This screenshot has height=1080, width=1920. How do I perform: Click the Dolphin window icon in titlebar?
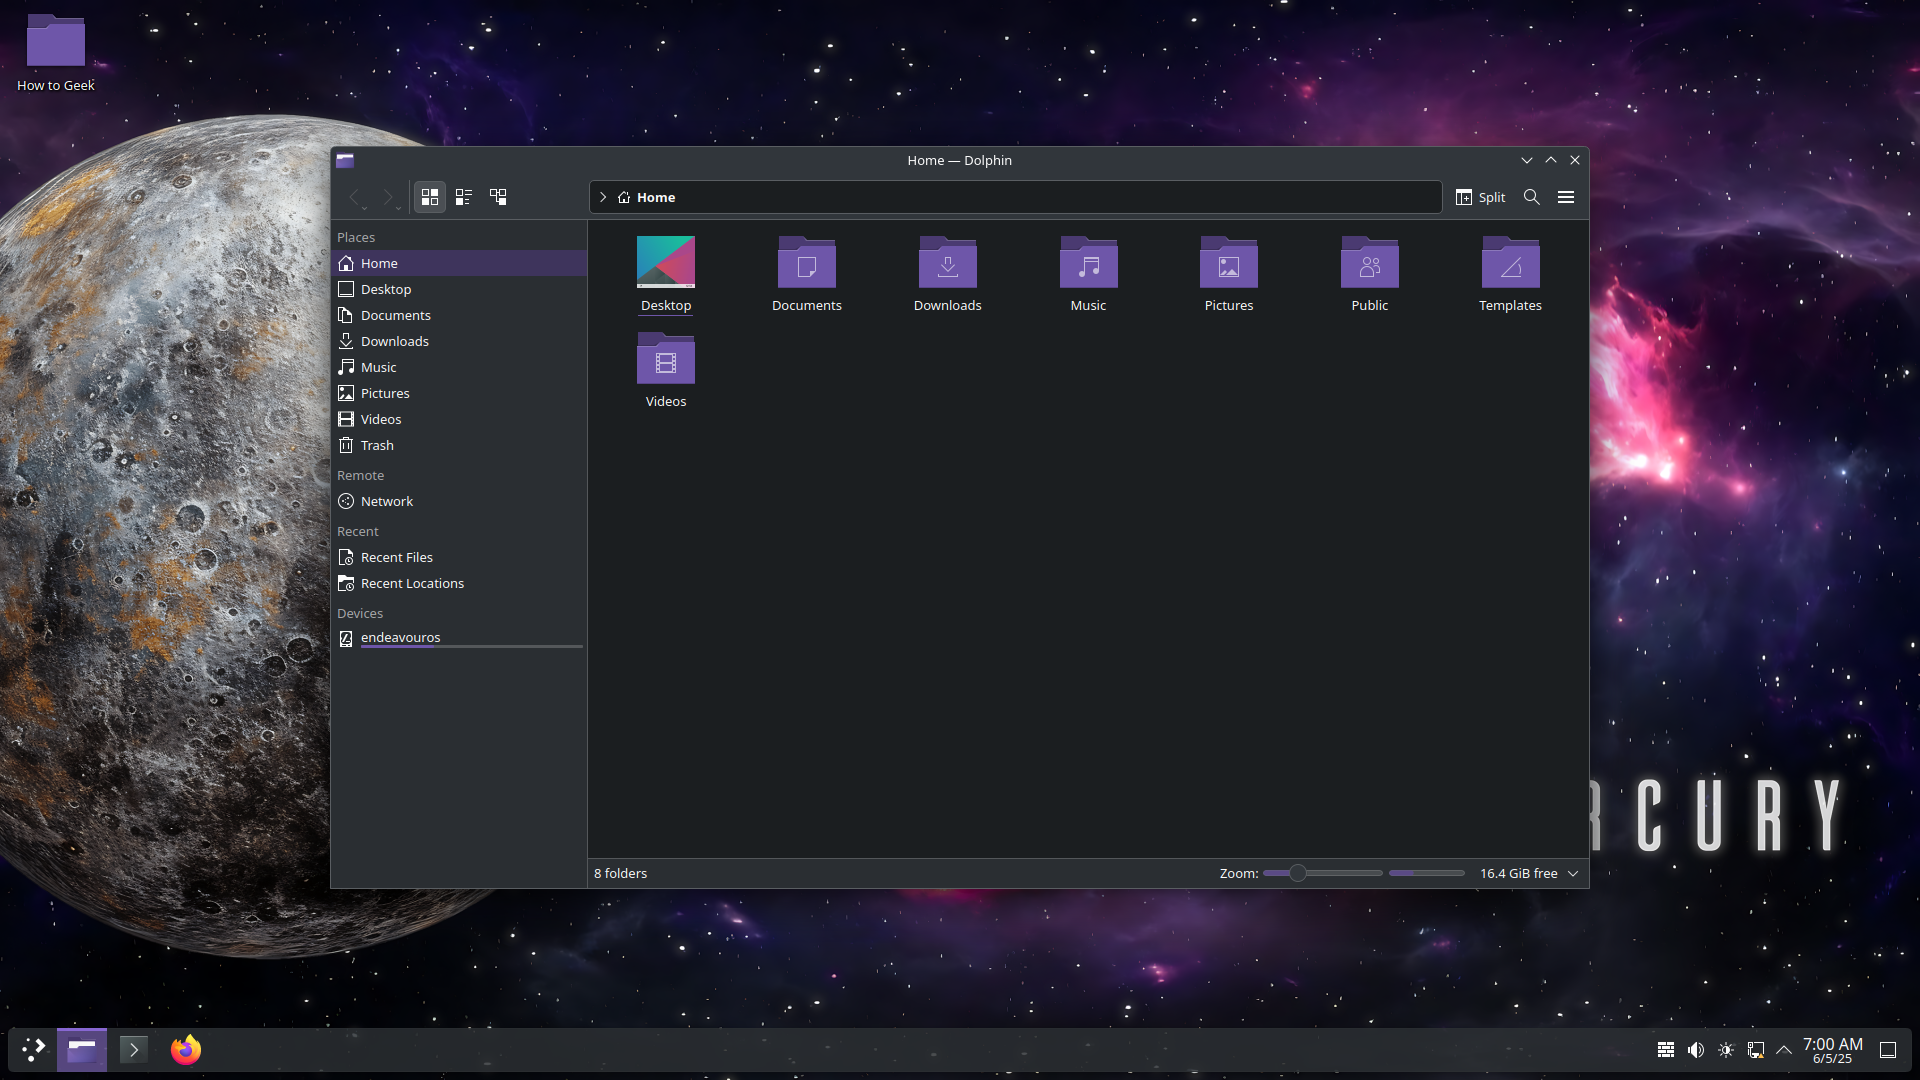tap(345, 160)
